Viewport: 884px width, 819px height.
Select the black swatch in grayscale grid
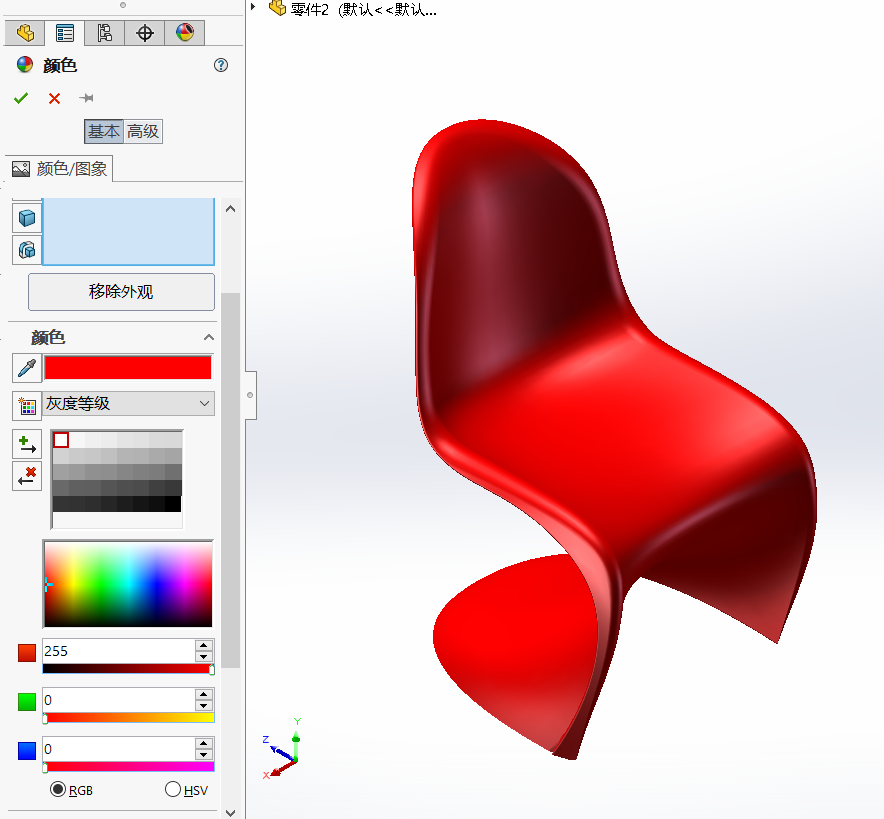click(173, 504)
